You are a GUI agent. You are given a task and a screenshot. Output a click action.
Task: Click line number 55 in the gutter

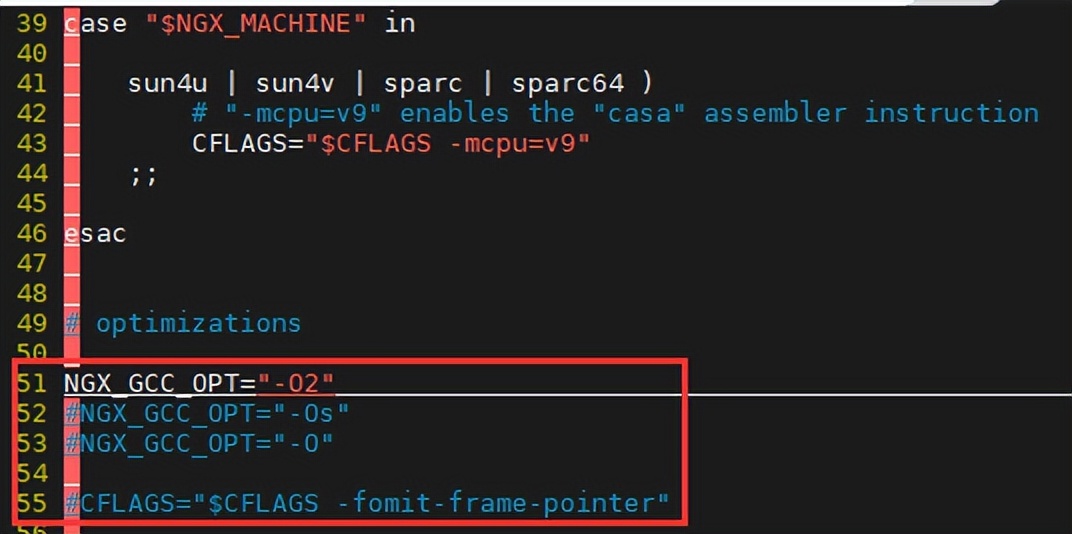pyautogui.click(x=31, y=502)
